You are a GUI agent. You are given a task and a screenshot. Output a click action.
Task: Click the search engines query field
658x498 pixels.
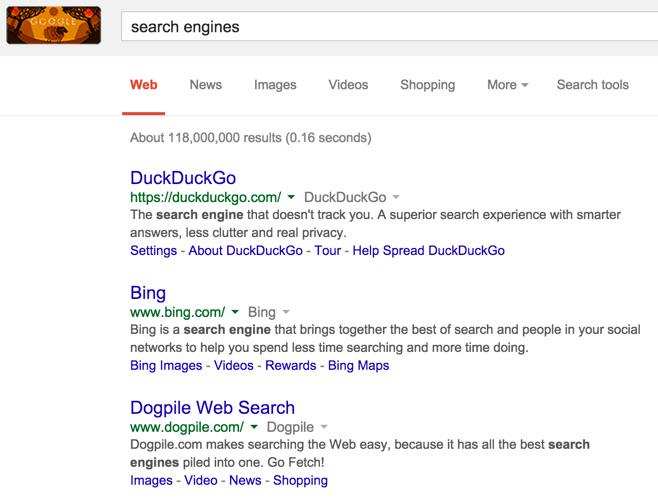click(389, 27)
